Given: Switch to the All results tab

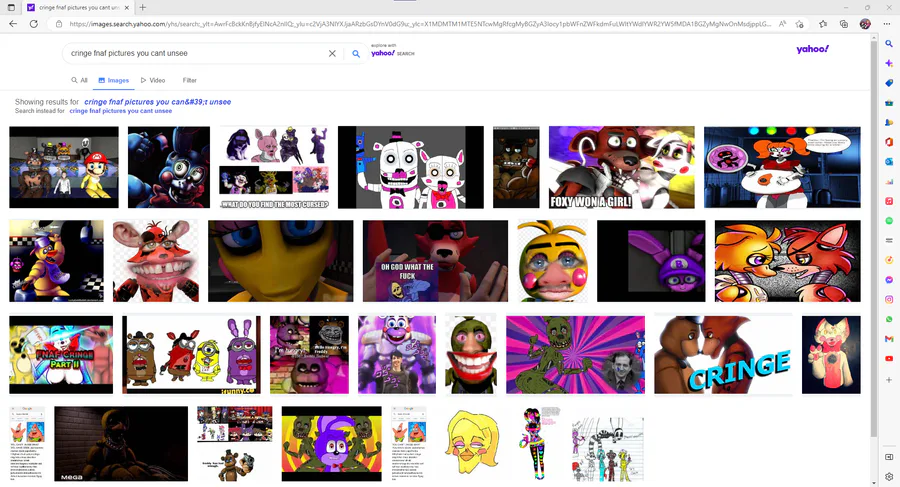Looking at the screenshot, I should [79, 80].
